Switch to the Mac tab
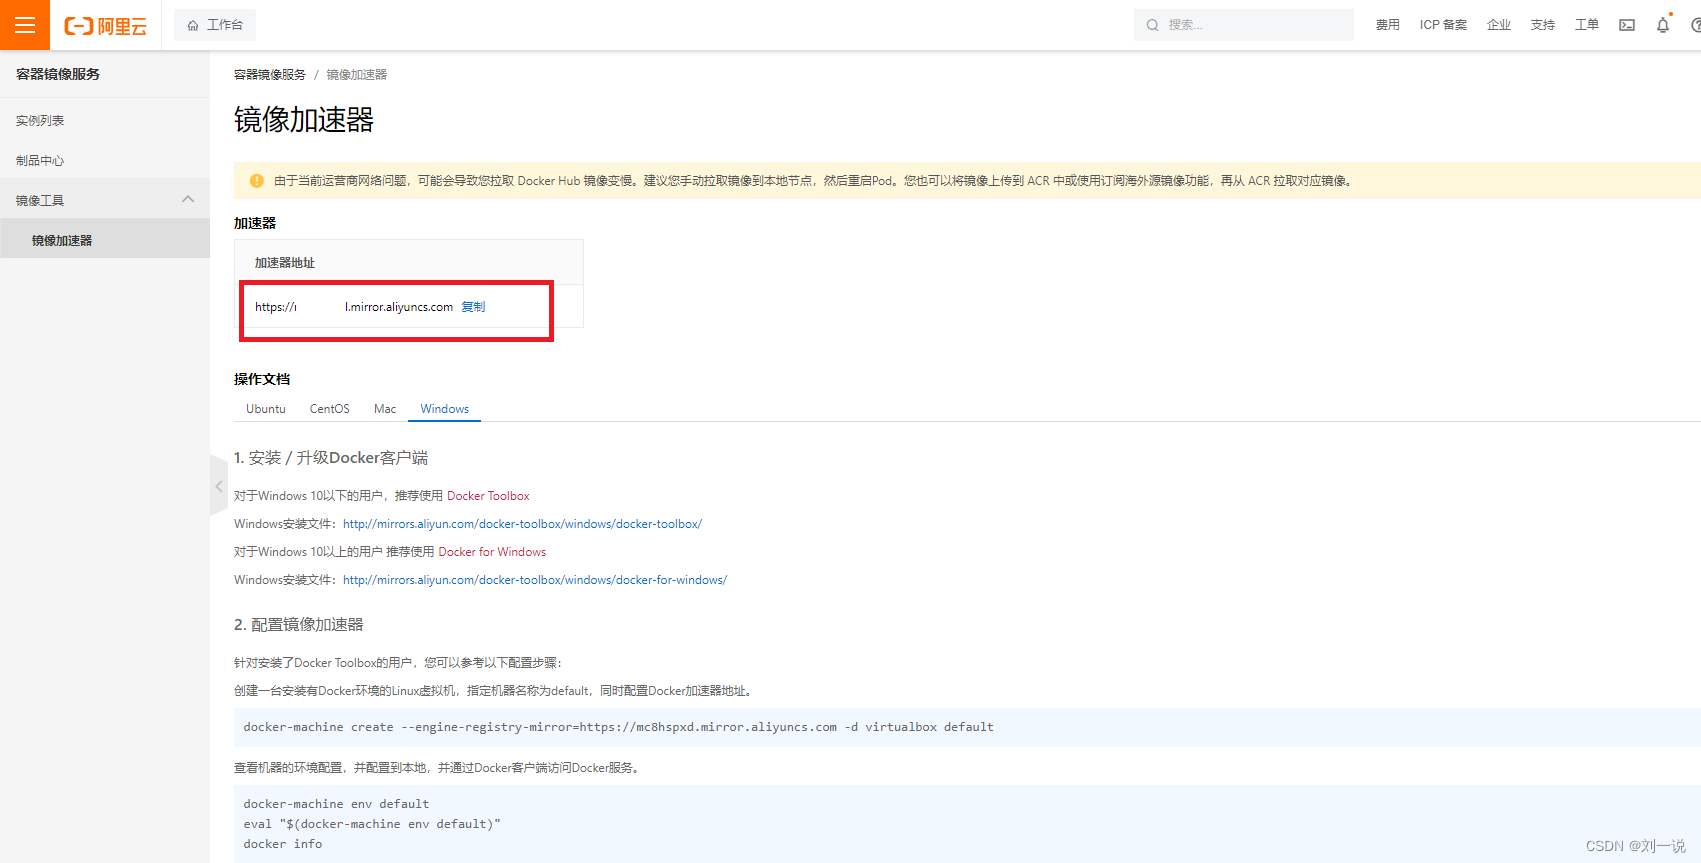 [x=385, y=409]
